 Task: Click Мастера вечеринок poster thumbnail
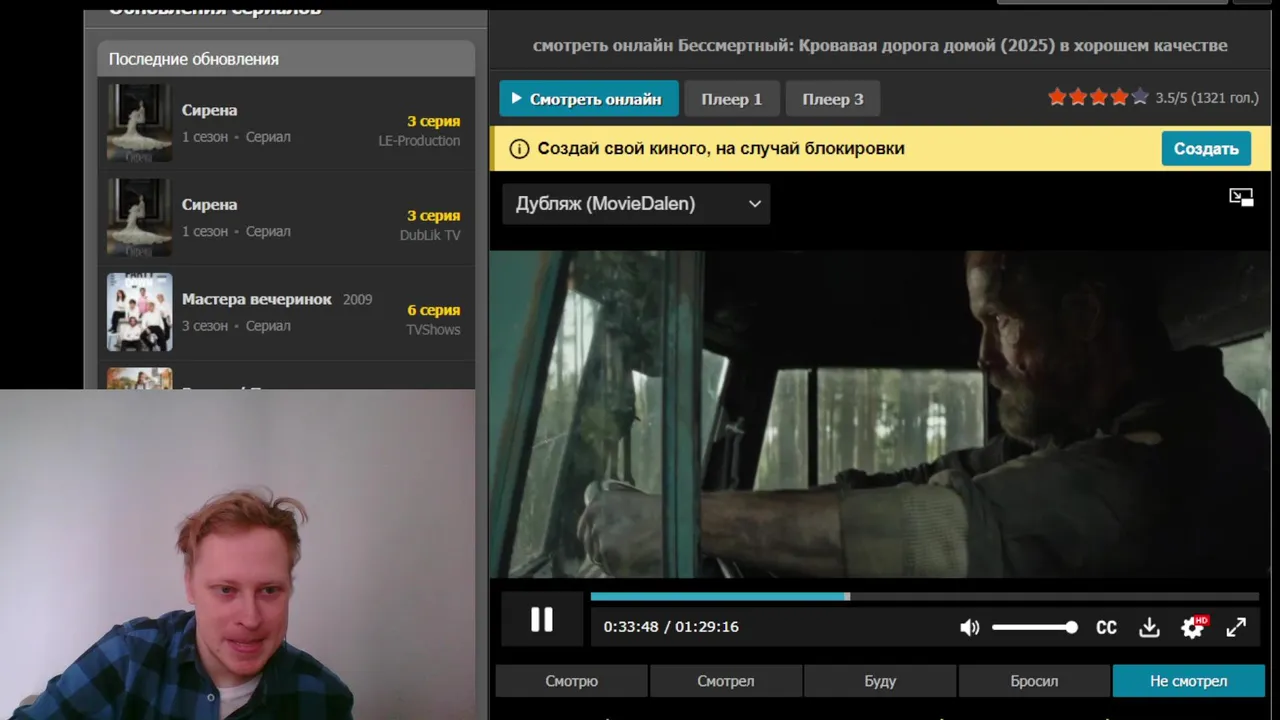[x=140, y=312]
